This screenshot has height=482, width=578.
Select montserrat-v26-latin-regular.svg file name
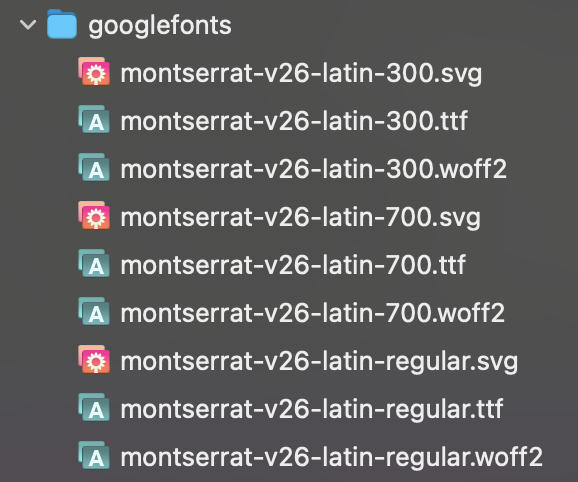tap(319, 362)
